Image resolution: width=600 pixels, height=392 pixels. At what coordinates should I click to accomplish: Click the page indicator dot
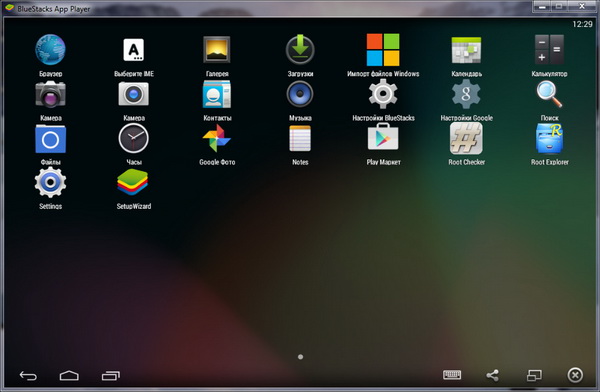pos(300,357)
